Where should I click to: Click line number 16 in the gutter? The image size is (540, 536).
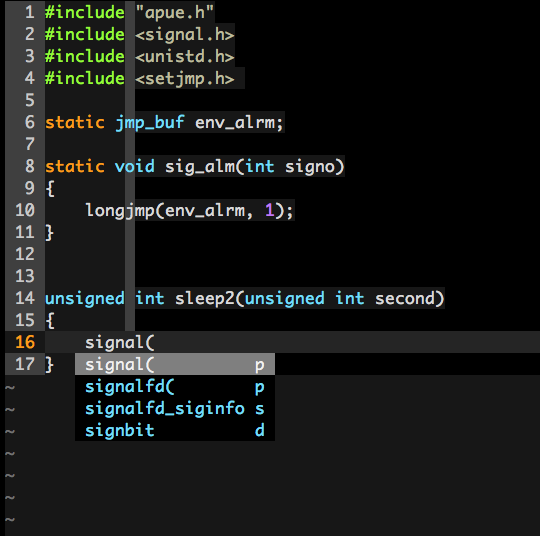tap(25, 342)
